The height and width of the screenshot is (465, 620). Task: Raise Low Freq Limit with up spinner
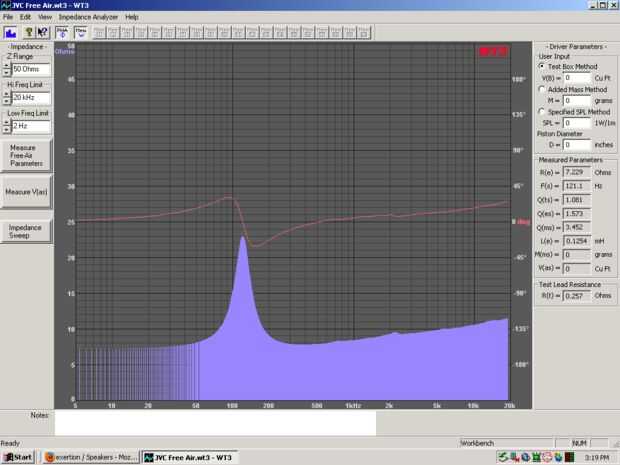[x=6, y=123]
